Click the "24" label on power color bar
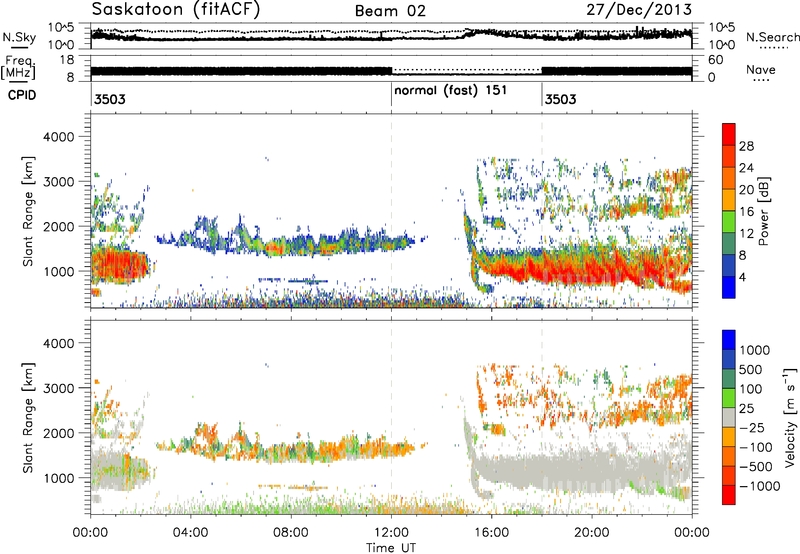 pos(746,168)
